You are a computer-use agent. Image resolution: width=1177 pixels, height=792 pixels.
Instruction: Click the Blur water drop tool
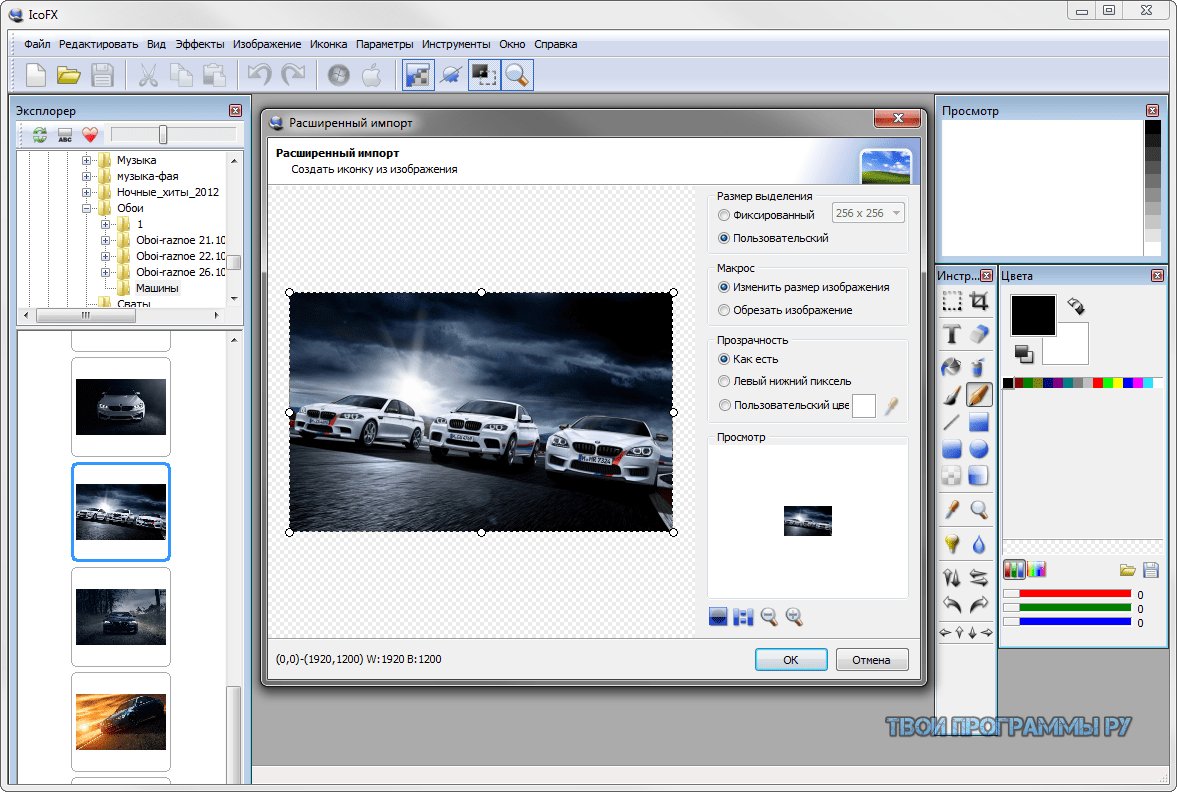coord(979,544)
